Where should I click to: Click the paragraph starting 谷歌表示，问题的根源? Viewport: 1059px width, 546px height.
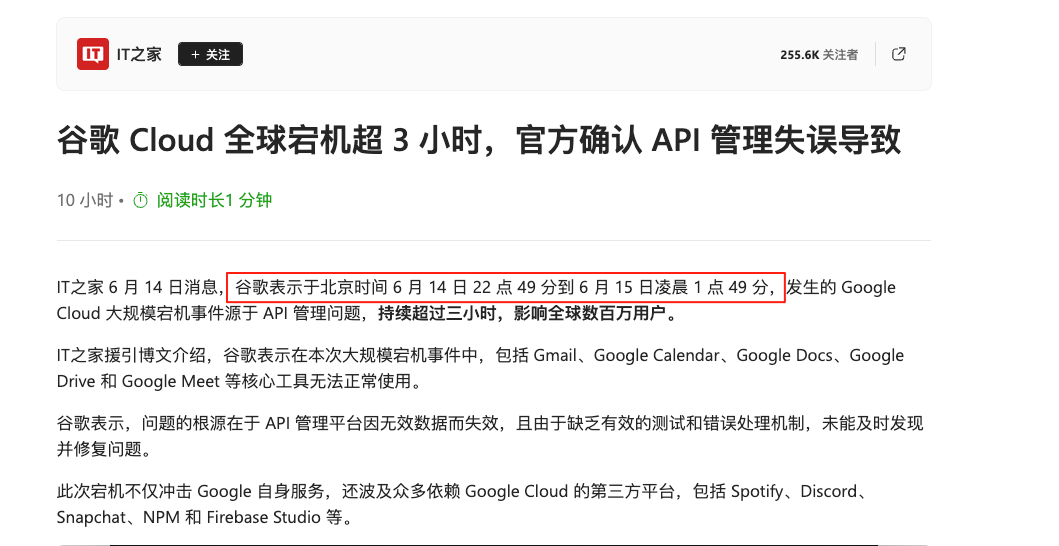490,436
